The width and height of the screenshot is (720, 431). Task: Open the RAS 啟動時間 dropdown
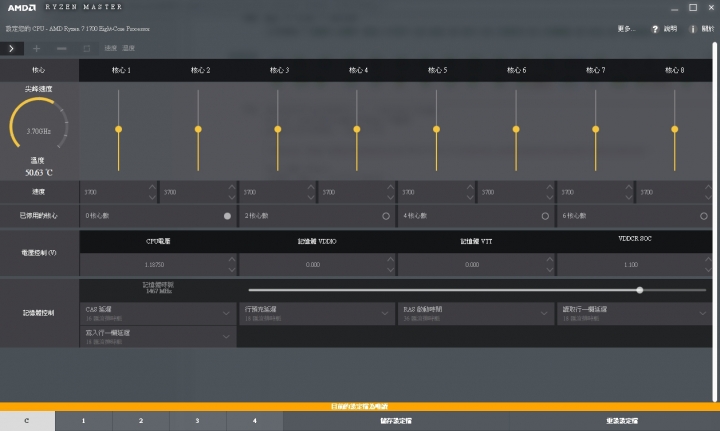546,312
